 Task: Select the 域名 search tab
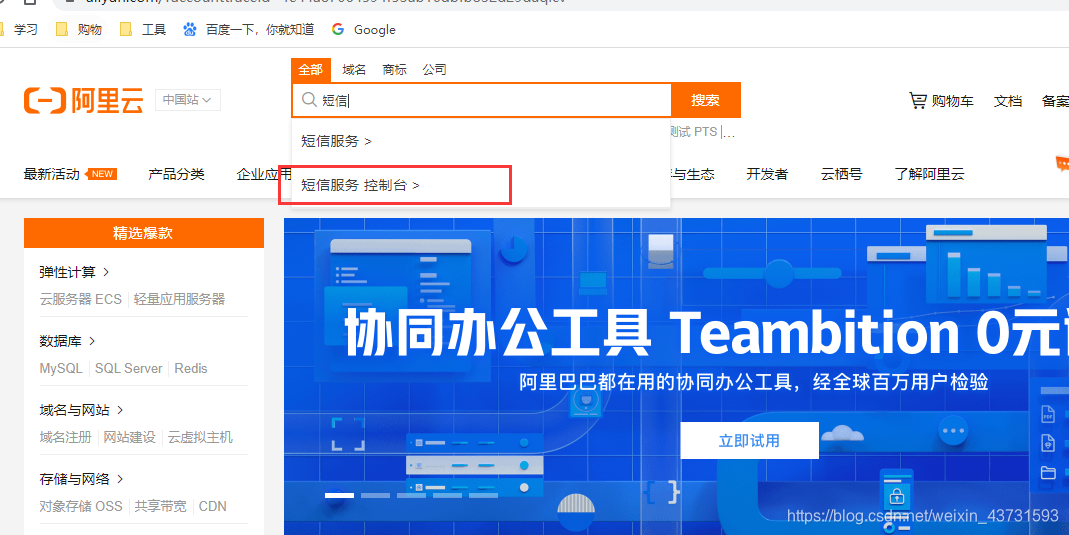(x=355, y=70)
